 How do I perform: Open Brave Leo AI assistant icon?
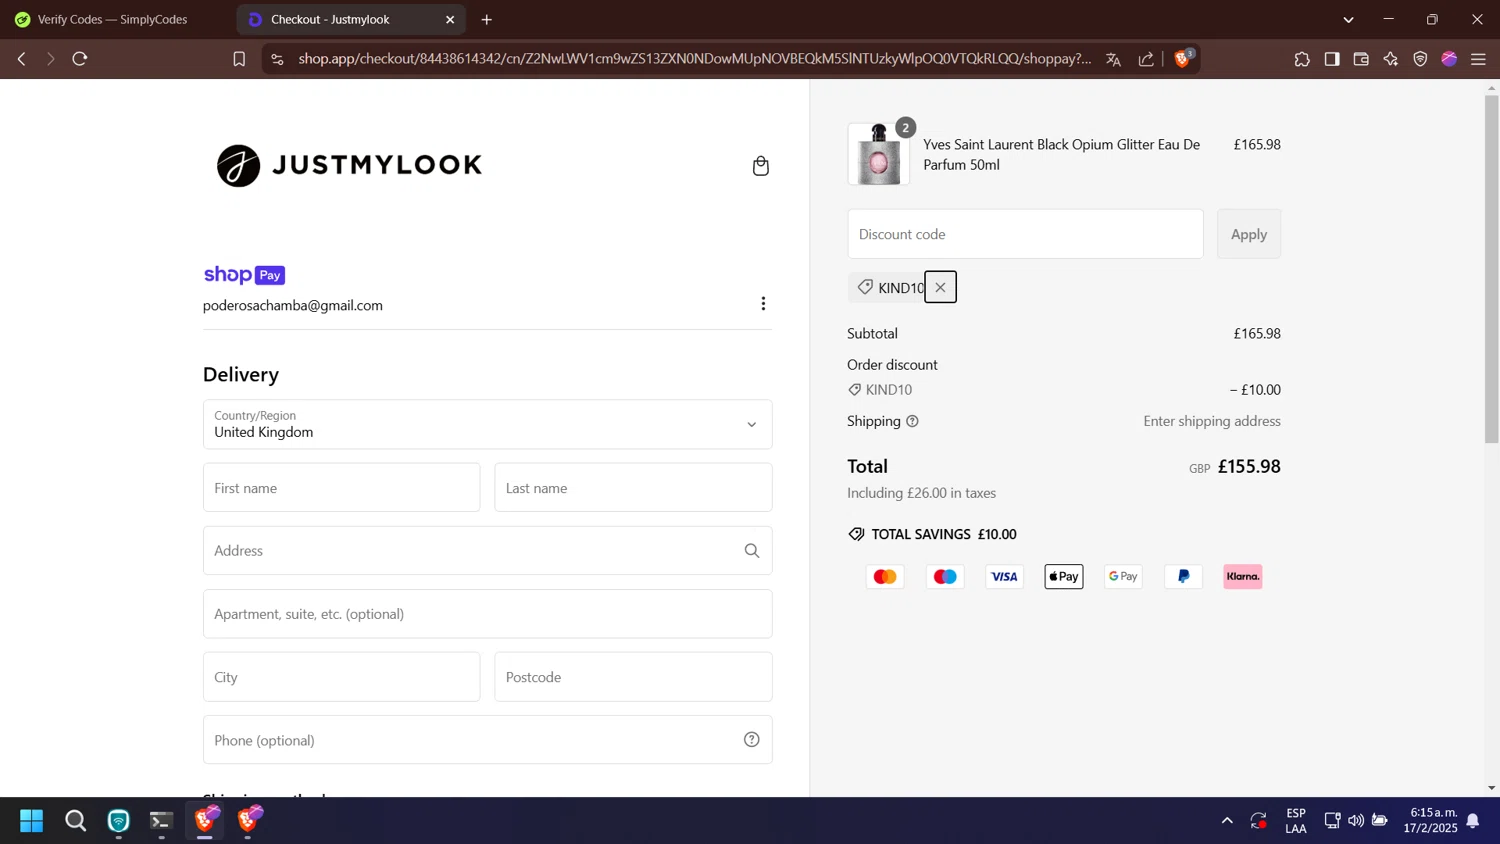(1391, 59)
